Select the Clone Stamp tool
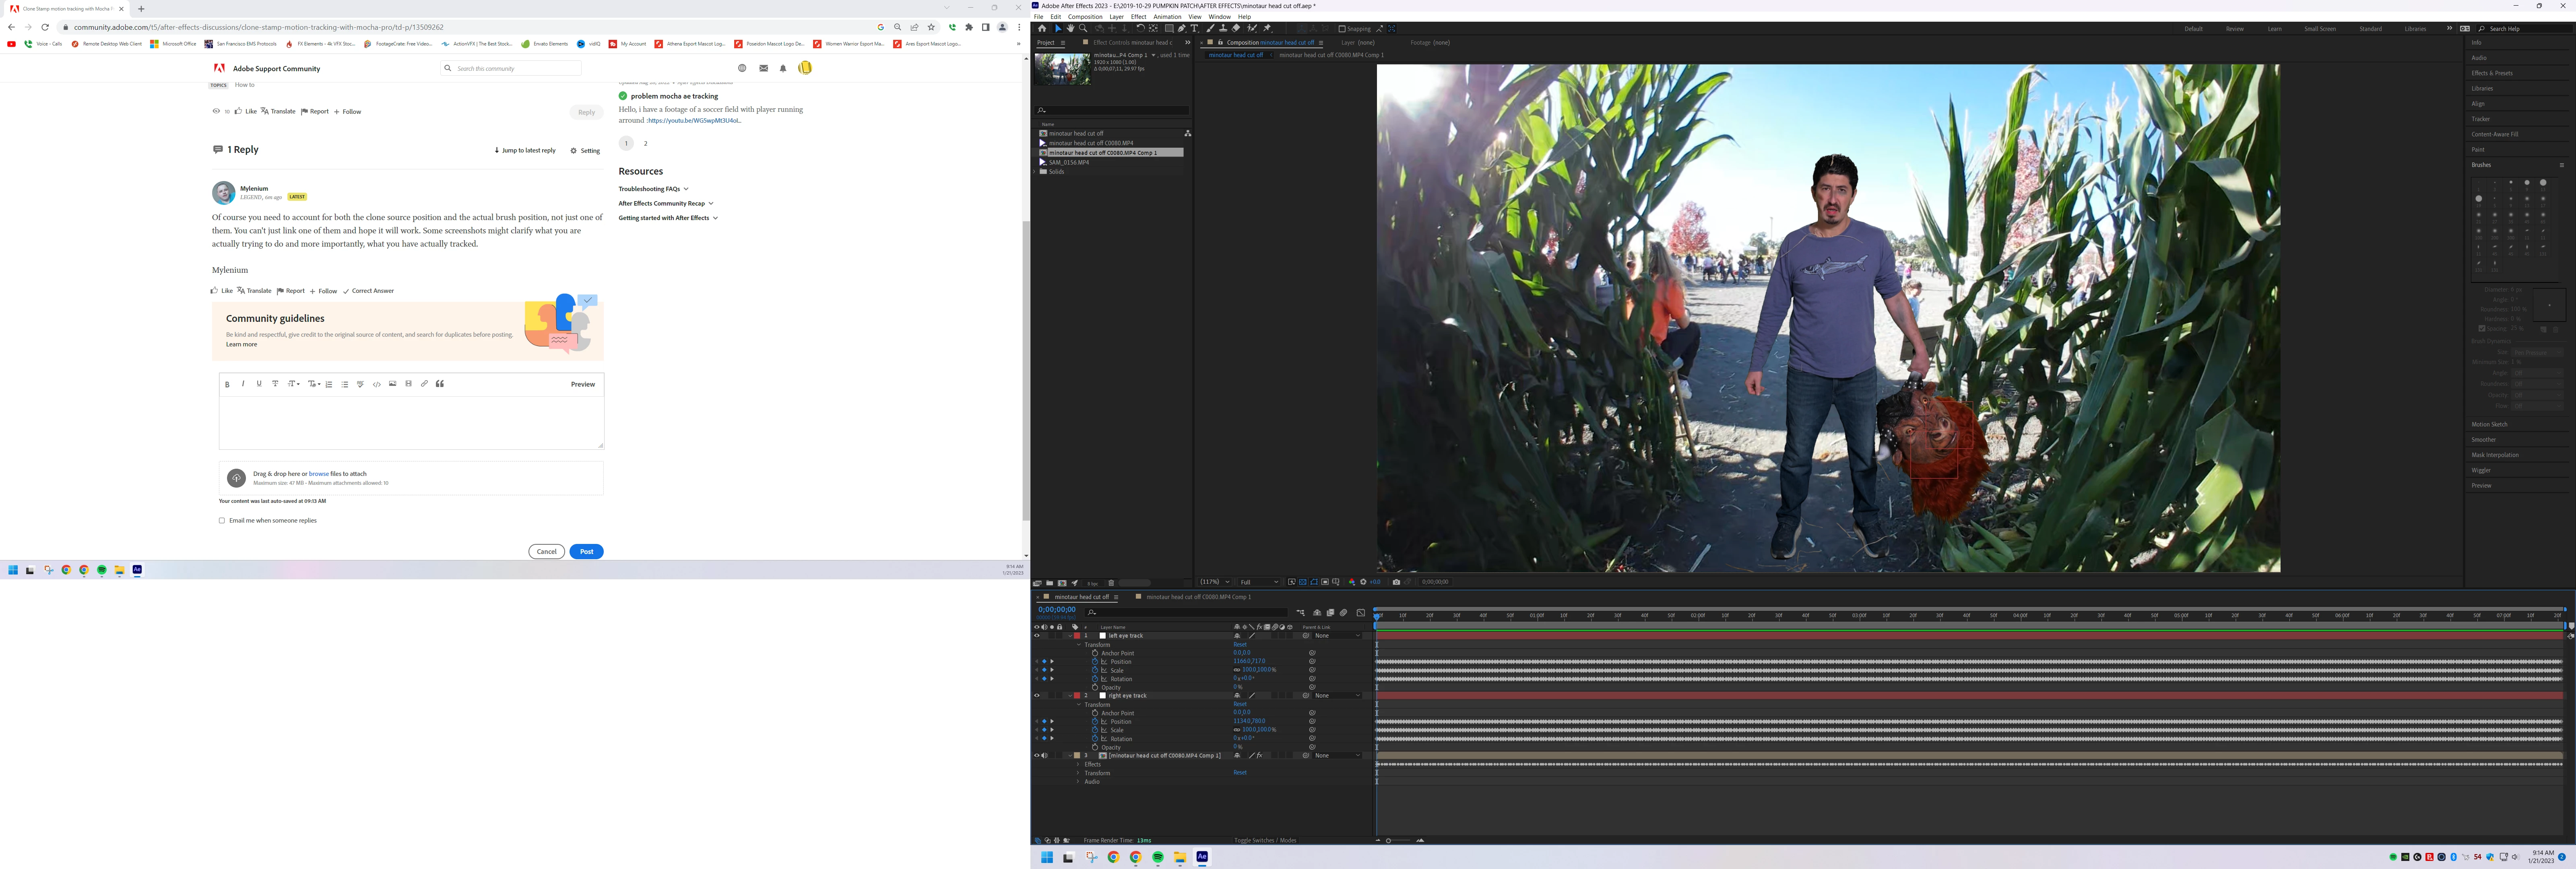The width and height of the screenshot is (2576, 869). point(1223,29)
